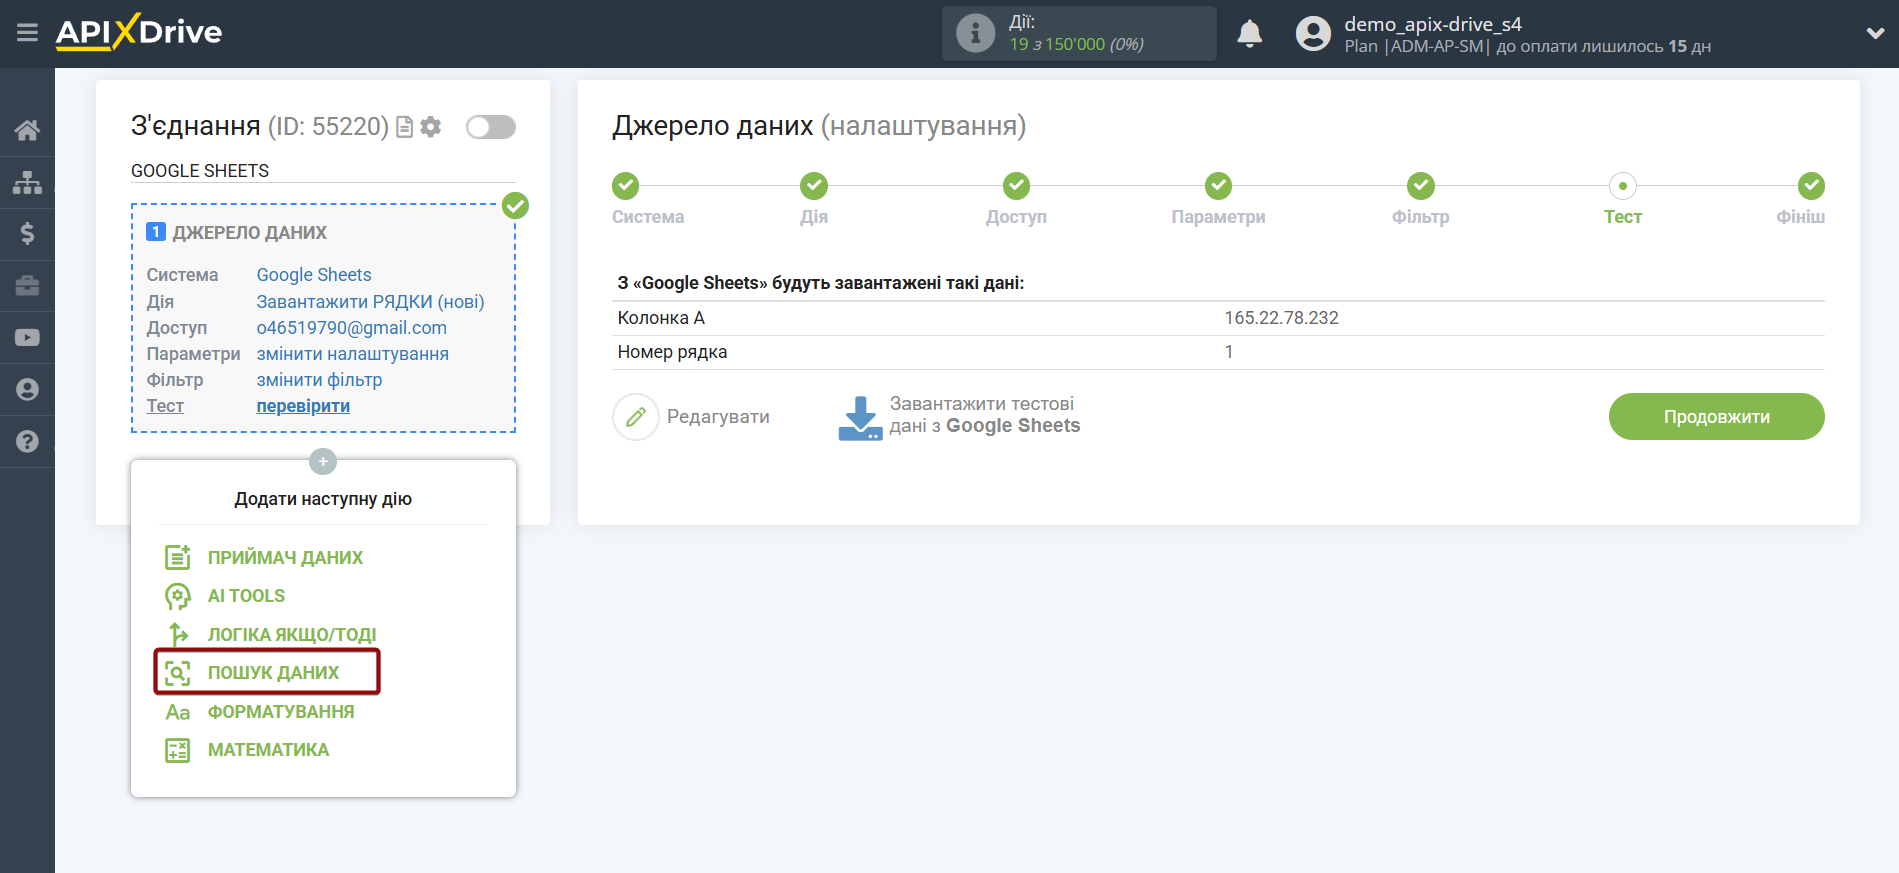The height and width of the screenshot is (873, 1899).
Task: Click змінити налаштування link
Action: (x=353, y=354)
